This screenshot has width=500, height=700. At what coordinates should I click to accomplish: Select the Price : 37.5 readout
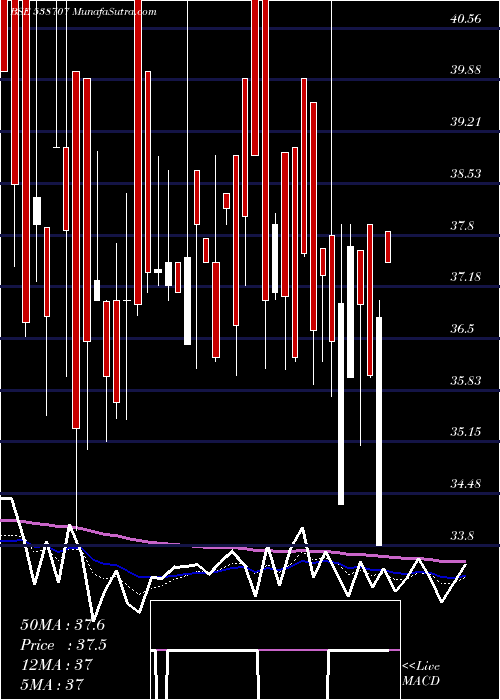(63, 645)
